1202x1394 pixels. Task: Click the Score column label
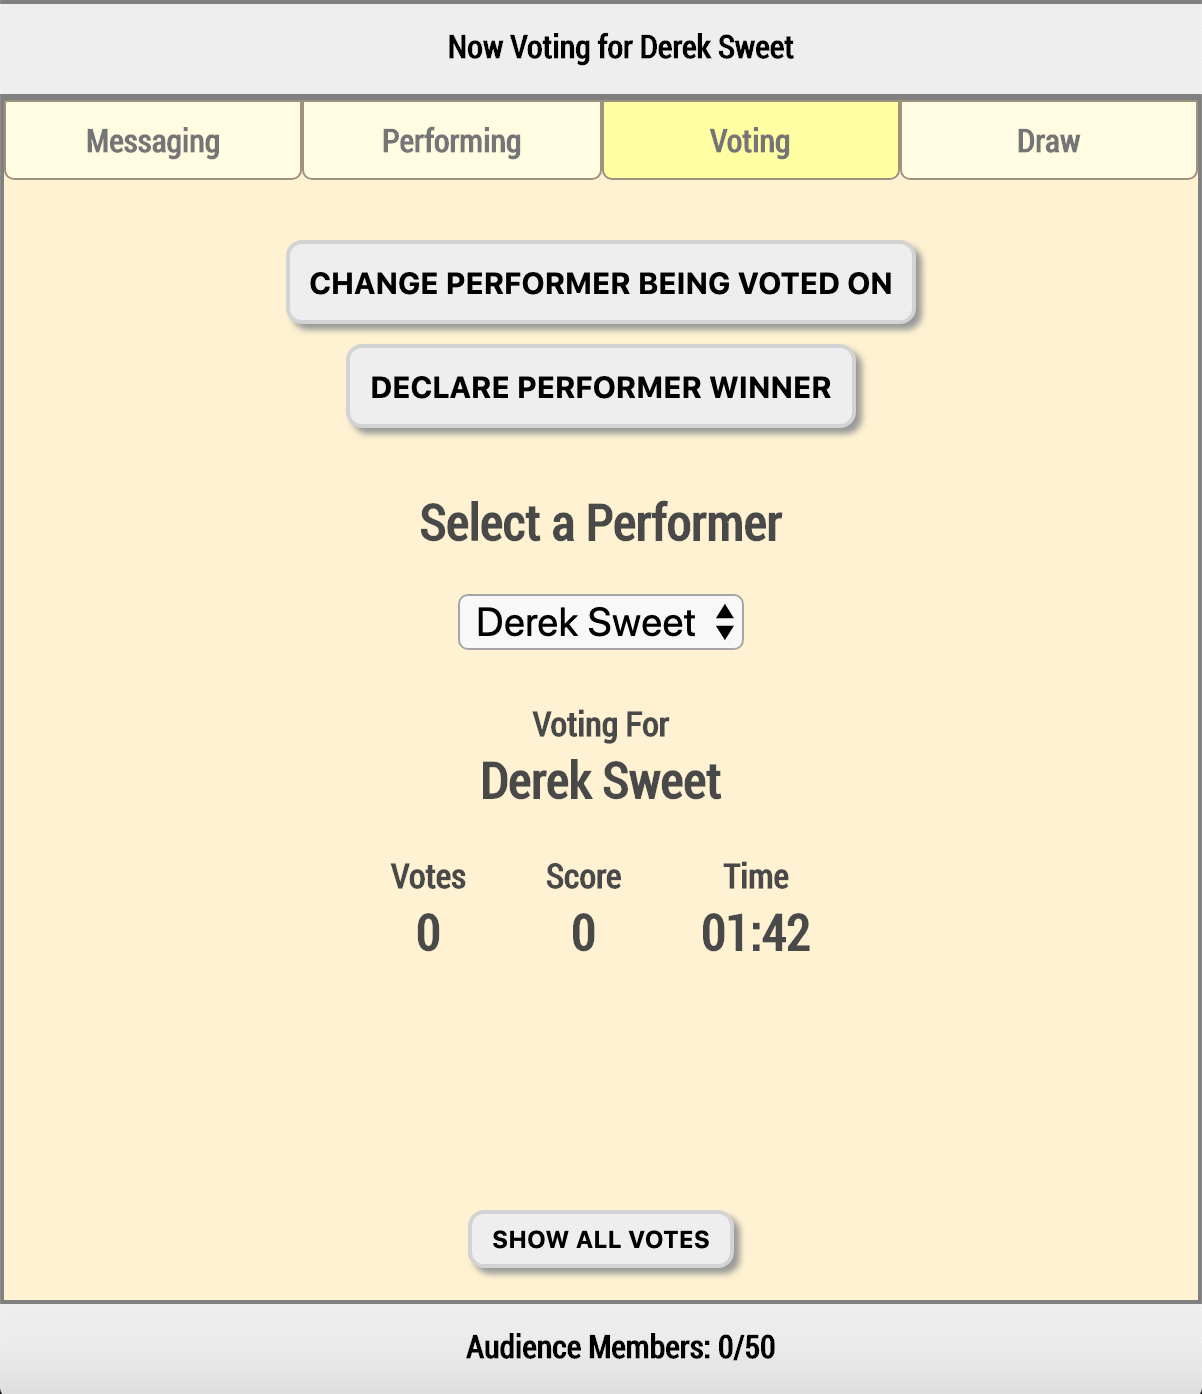583,876
